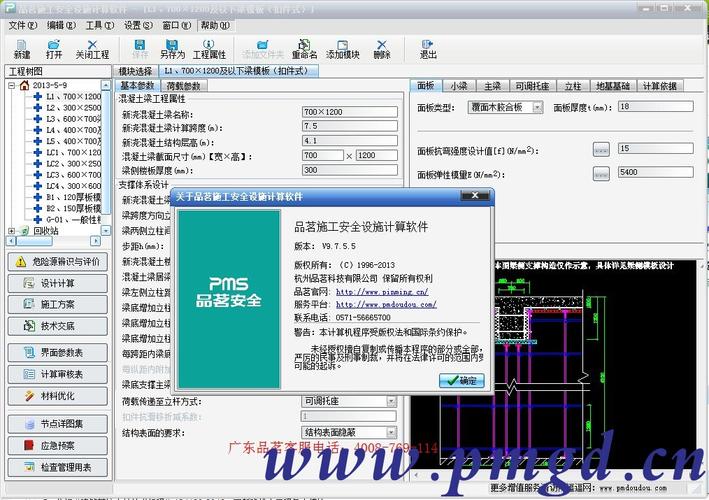This screenshot has height=500, width=709.
Task: Click browse button beside 面板抗弯强度设计值
Action: point(601,149)
